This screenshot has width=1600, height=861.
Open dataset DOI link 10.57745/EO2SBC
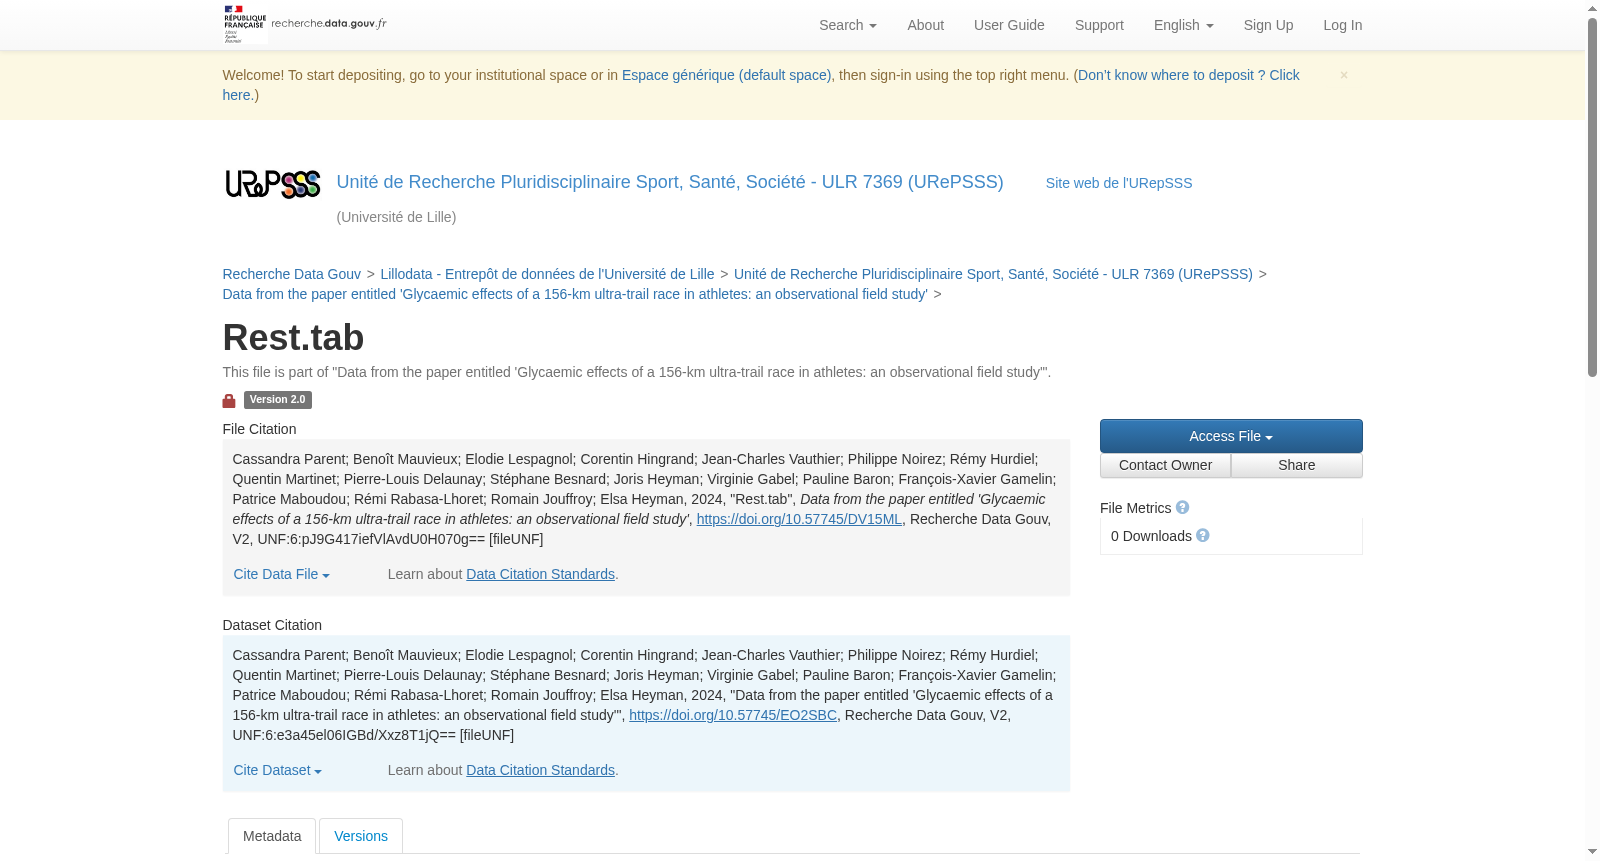point(733,715)
